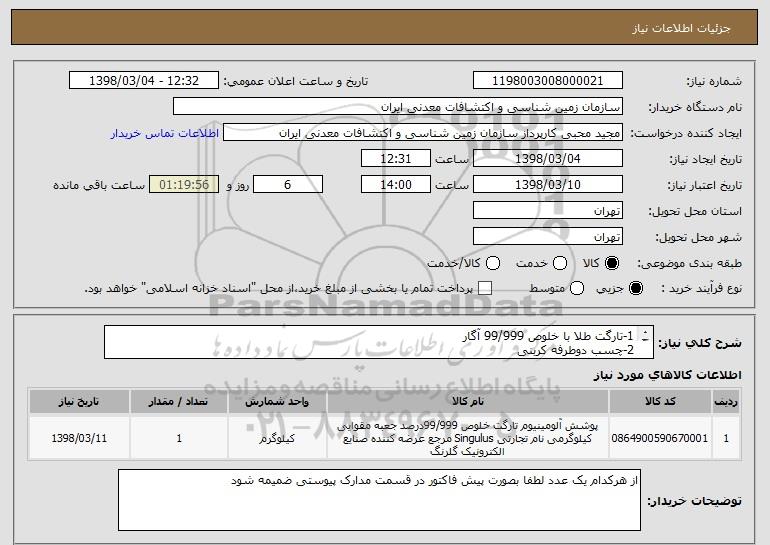Click the product name cell with Singulus
770x545 pixels.
[x=468, y=438]
